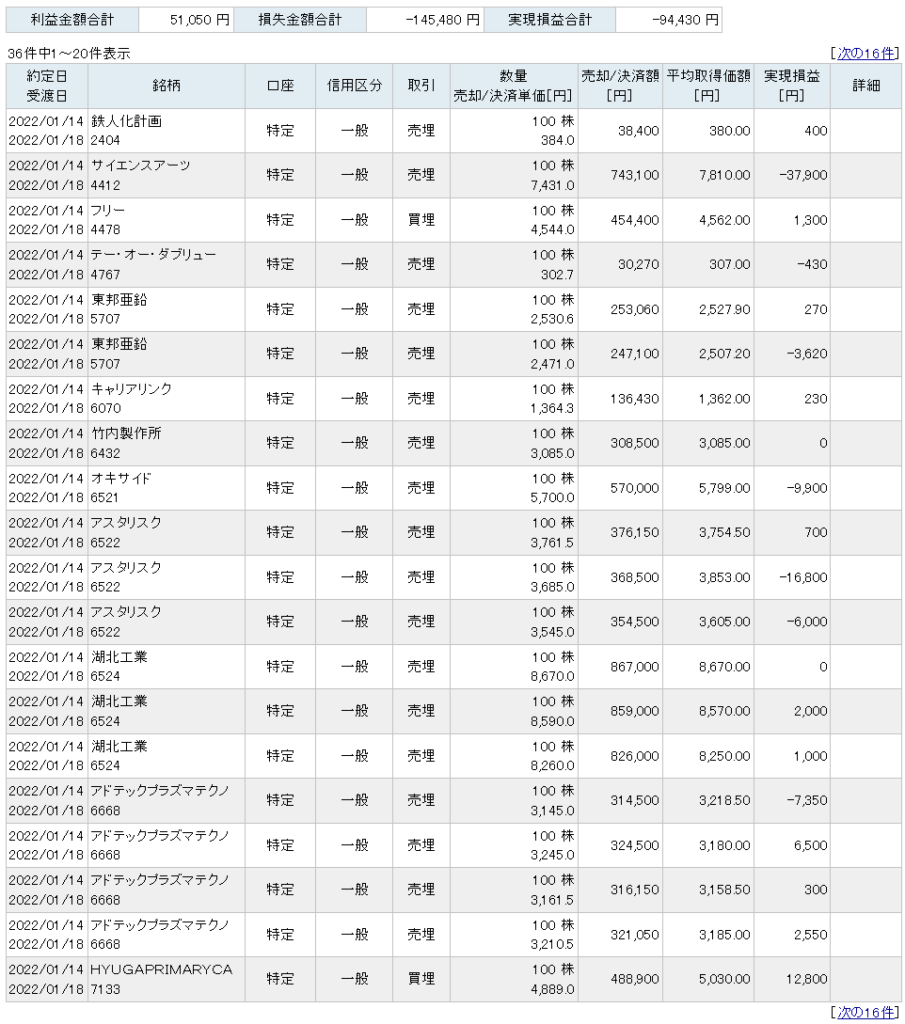This screenshot has width=905, height=1024.
Task: Select the 鉄人化計画 2404 stock name
Action: coord(126,131)
